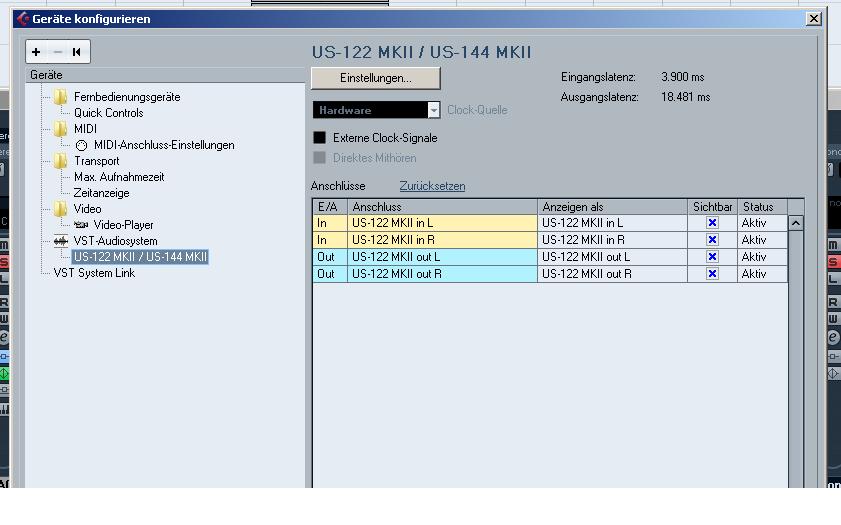This screenshot has width=841, height=525.
Task: Click the Eingangslatenz value 3.900 ms
Action: (x=682, y=77)
